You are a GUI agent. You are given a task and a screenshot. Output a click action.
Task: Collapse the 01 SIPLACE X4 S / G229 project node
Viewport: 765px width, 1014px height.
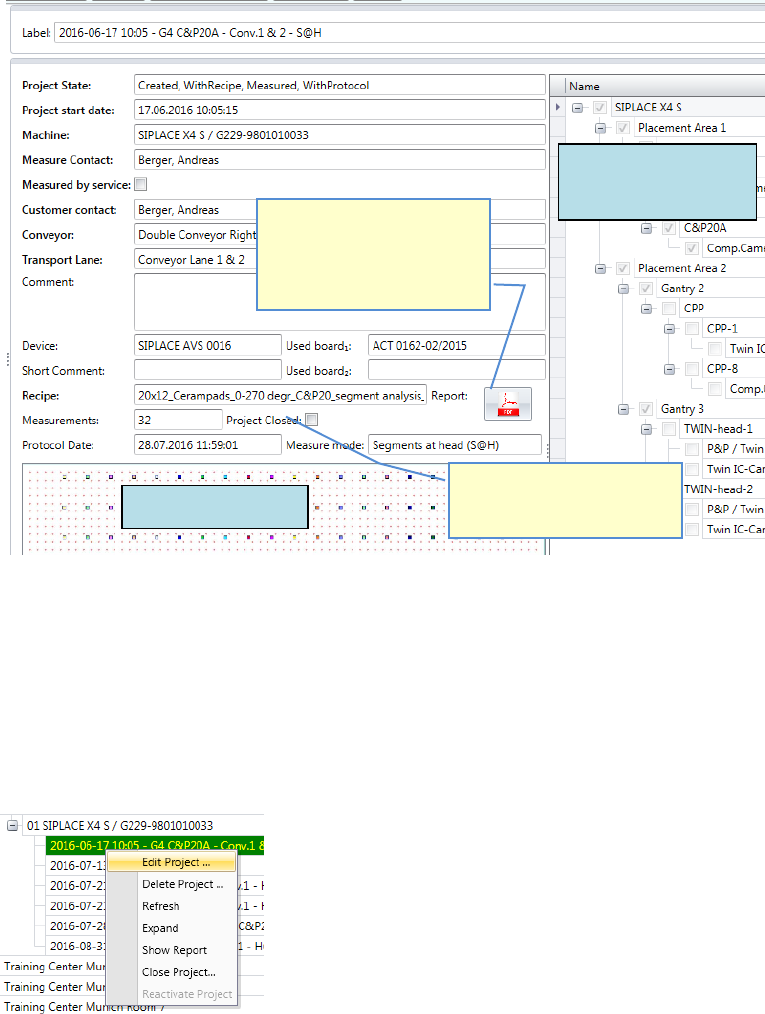pyautogui.click(x=12, y=826)
